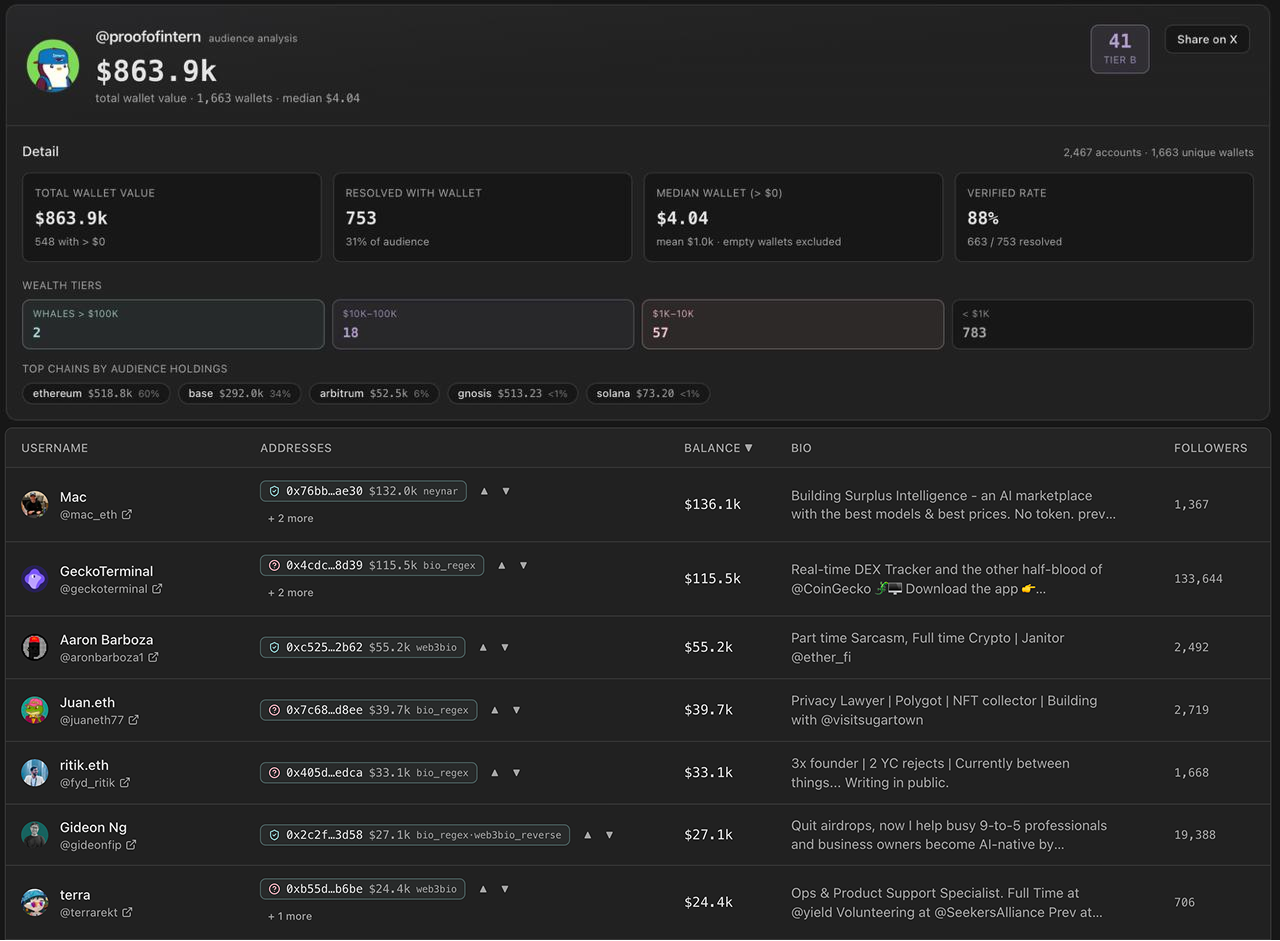Viewport: 1280px width, 941px height.
Task: Click the Verified Rate 88% card
Action: tap(1104, 217)
